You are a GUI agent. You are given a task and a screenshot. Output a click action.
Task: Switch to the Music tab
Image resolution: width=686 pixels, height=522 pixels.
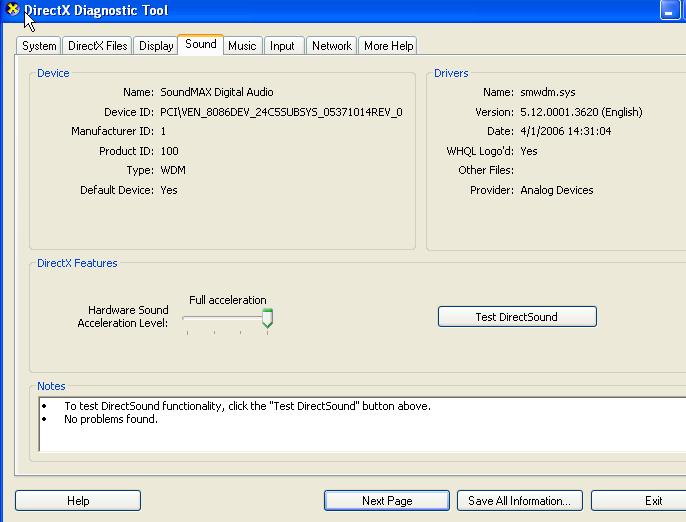coord(242,46)
